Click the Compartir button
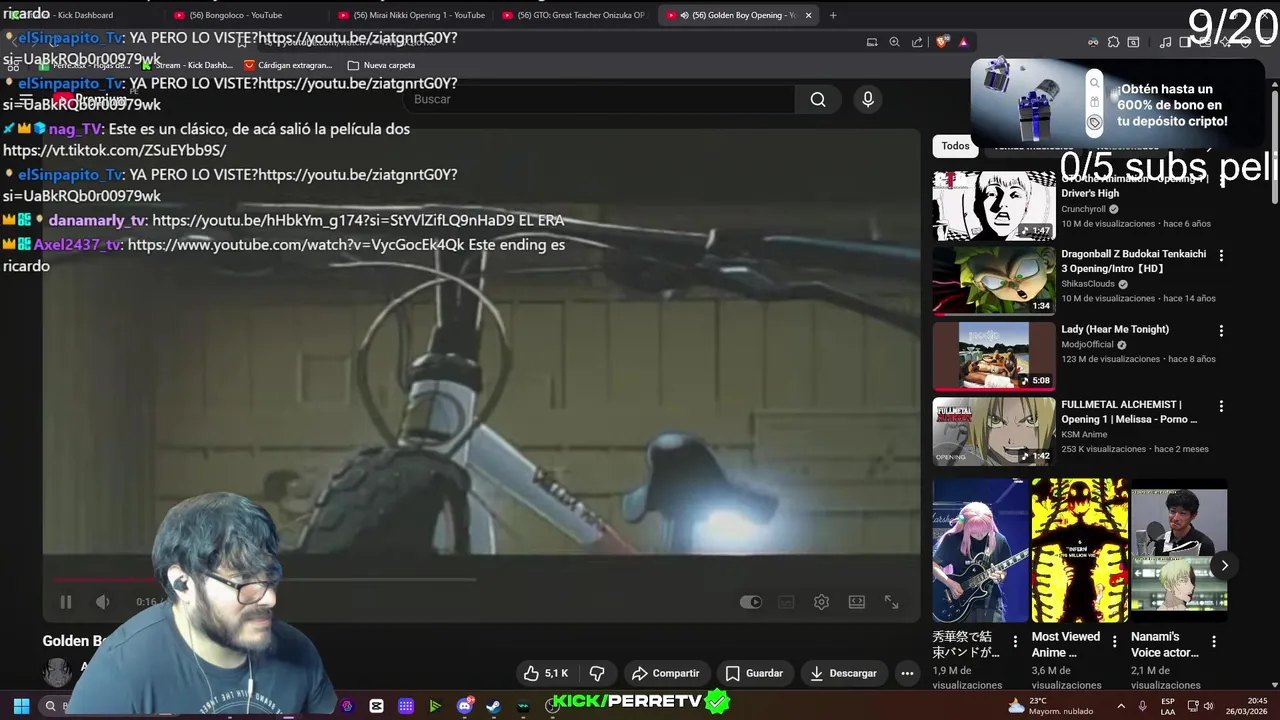 pyautogui.click(x=666, y=673)
